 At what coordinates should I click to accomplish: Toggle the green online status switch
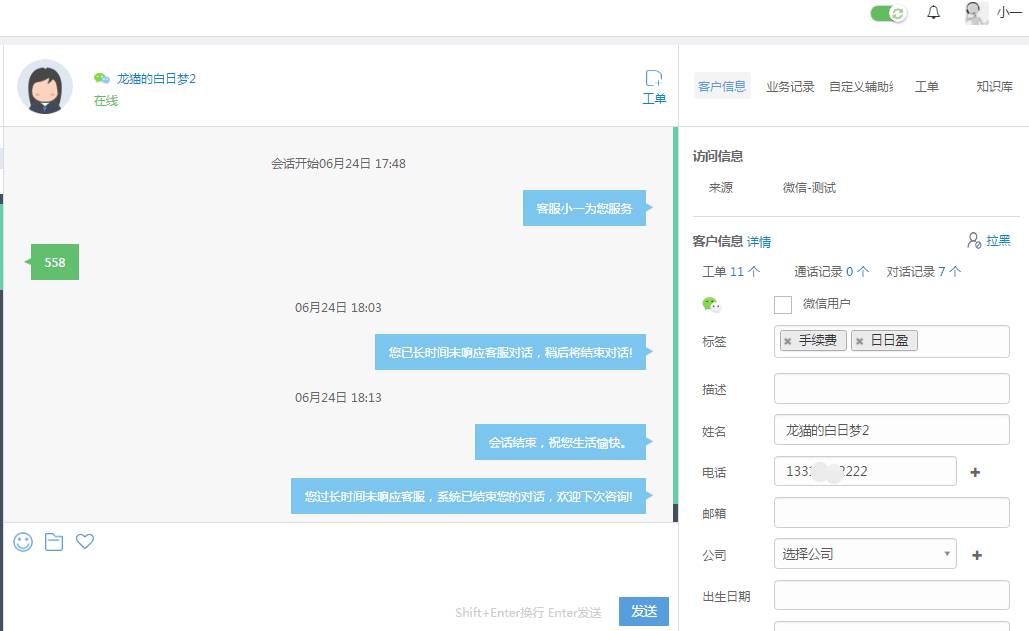(887, 13)
